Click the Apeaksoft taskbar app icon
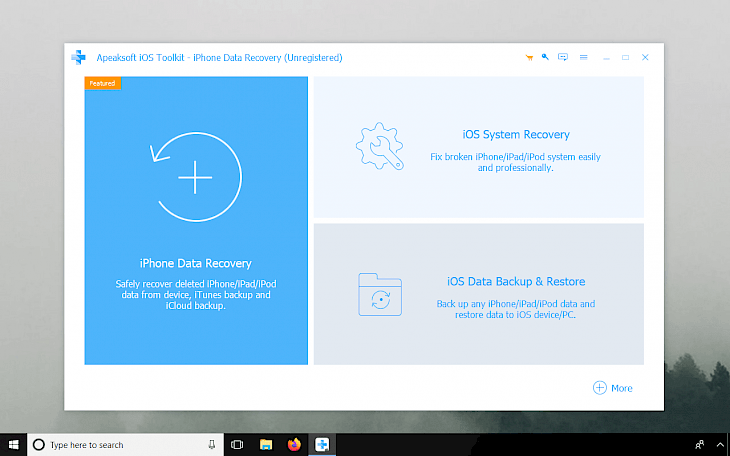 (322, 445)
